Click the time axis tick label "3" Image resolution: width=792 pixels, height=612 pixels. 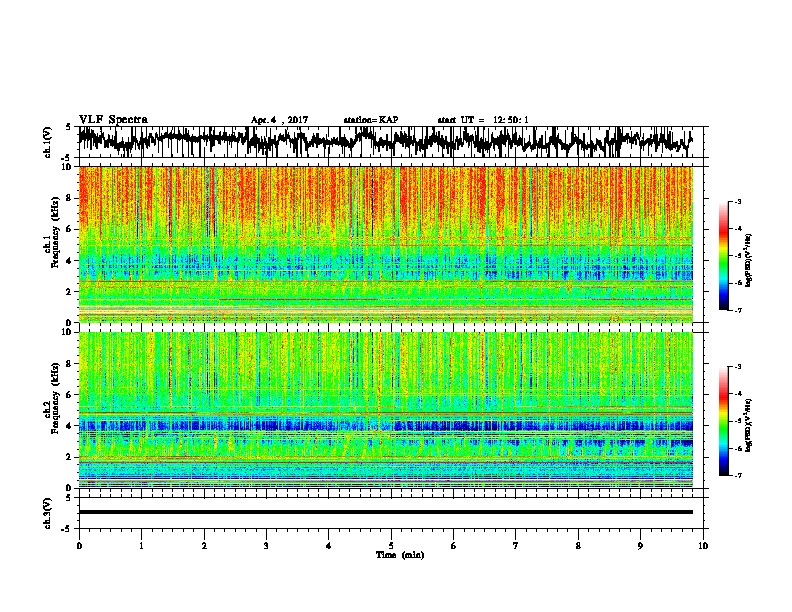point(266,546)
